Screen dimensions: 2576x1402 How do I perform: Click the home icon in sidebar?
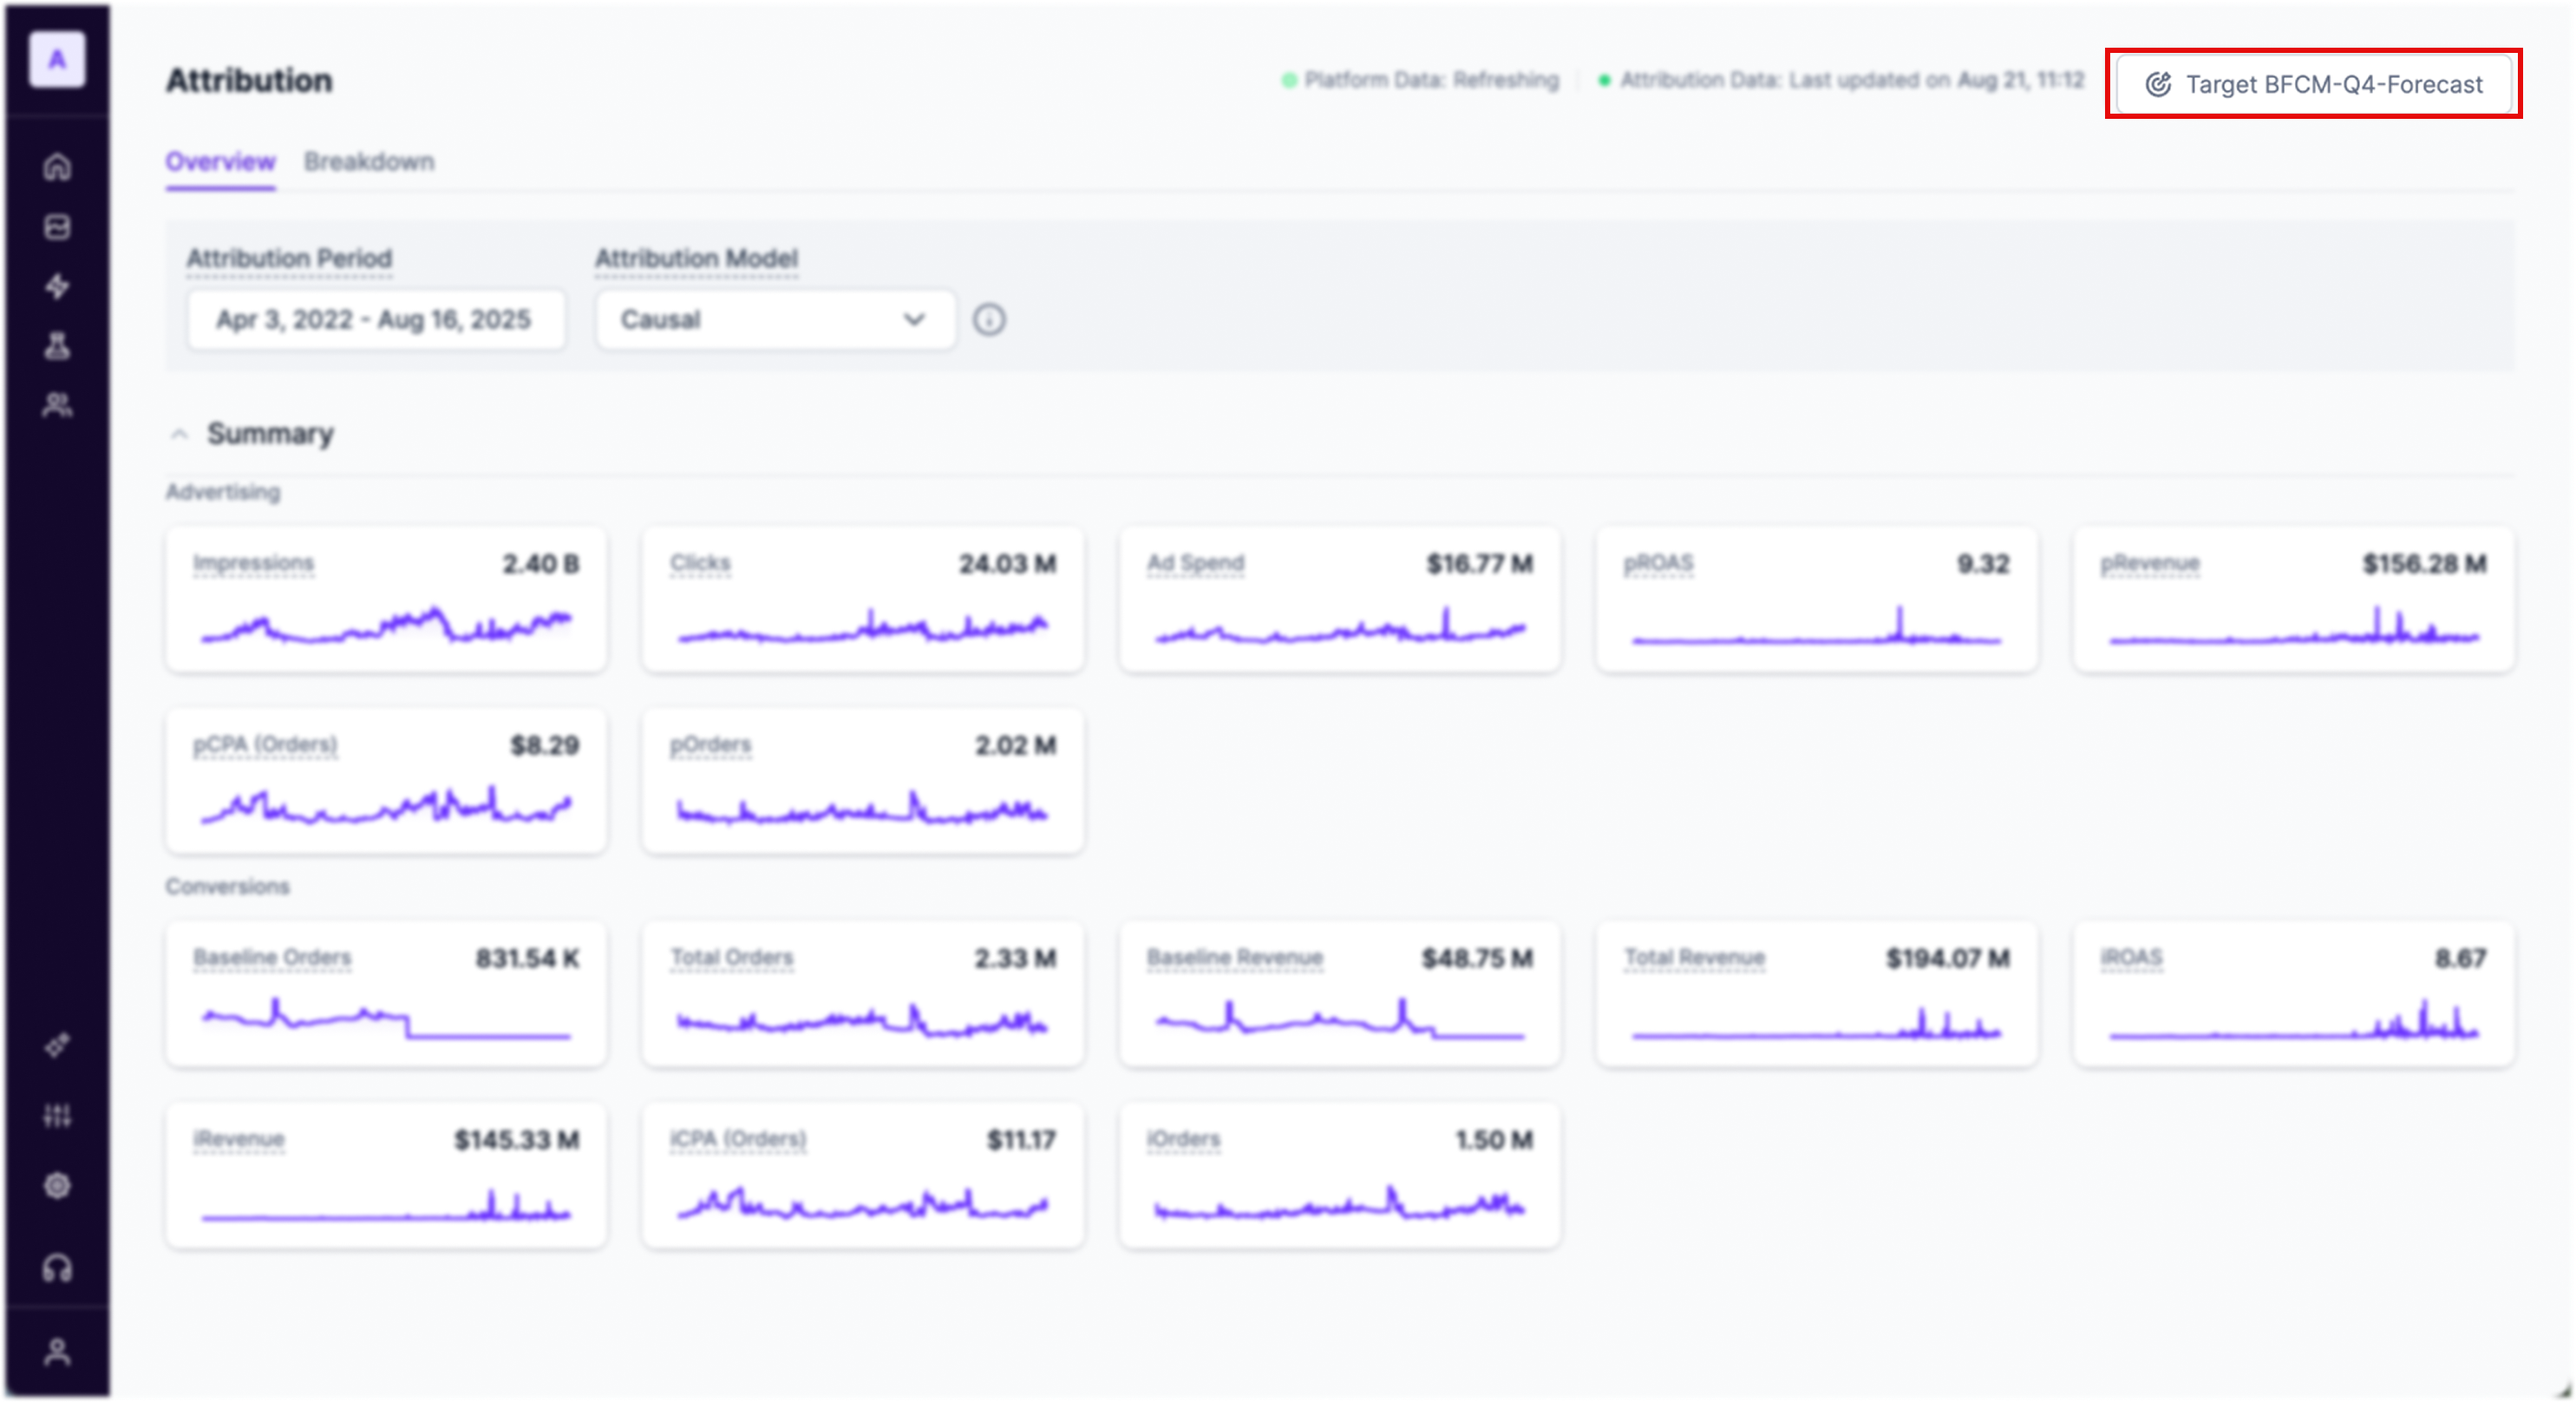click(57, 166)
